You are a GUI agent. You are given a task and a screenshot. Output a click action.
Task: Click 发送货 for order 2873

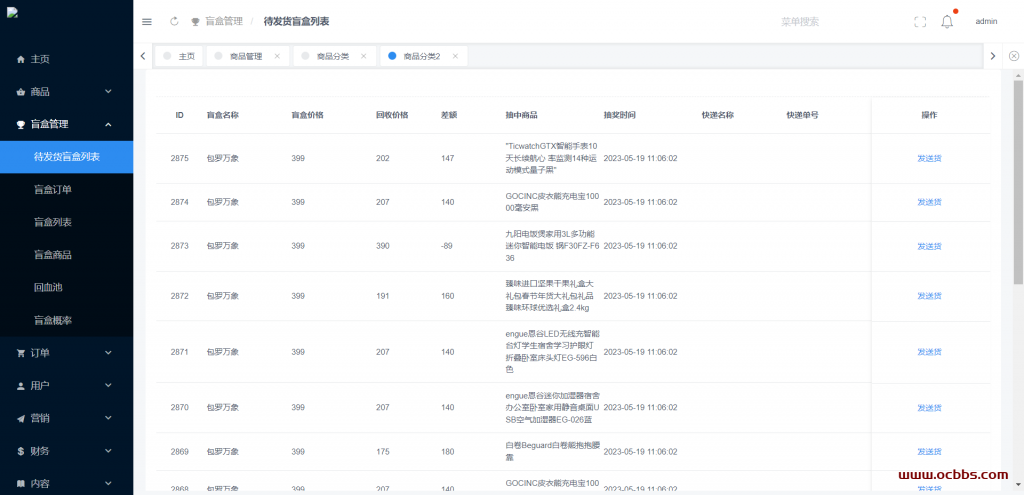coord(929,246)
